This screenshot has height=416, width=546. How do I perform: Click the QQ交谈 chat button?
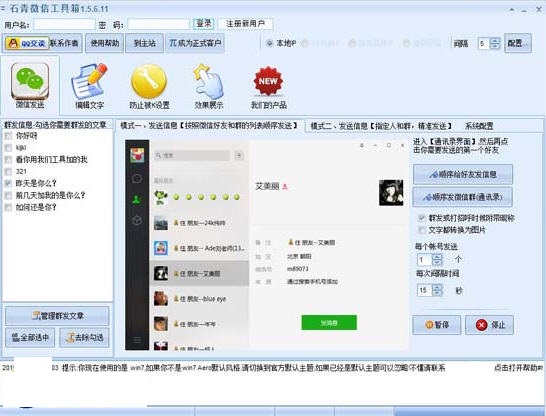click(x=27, y=44)
